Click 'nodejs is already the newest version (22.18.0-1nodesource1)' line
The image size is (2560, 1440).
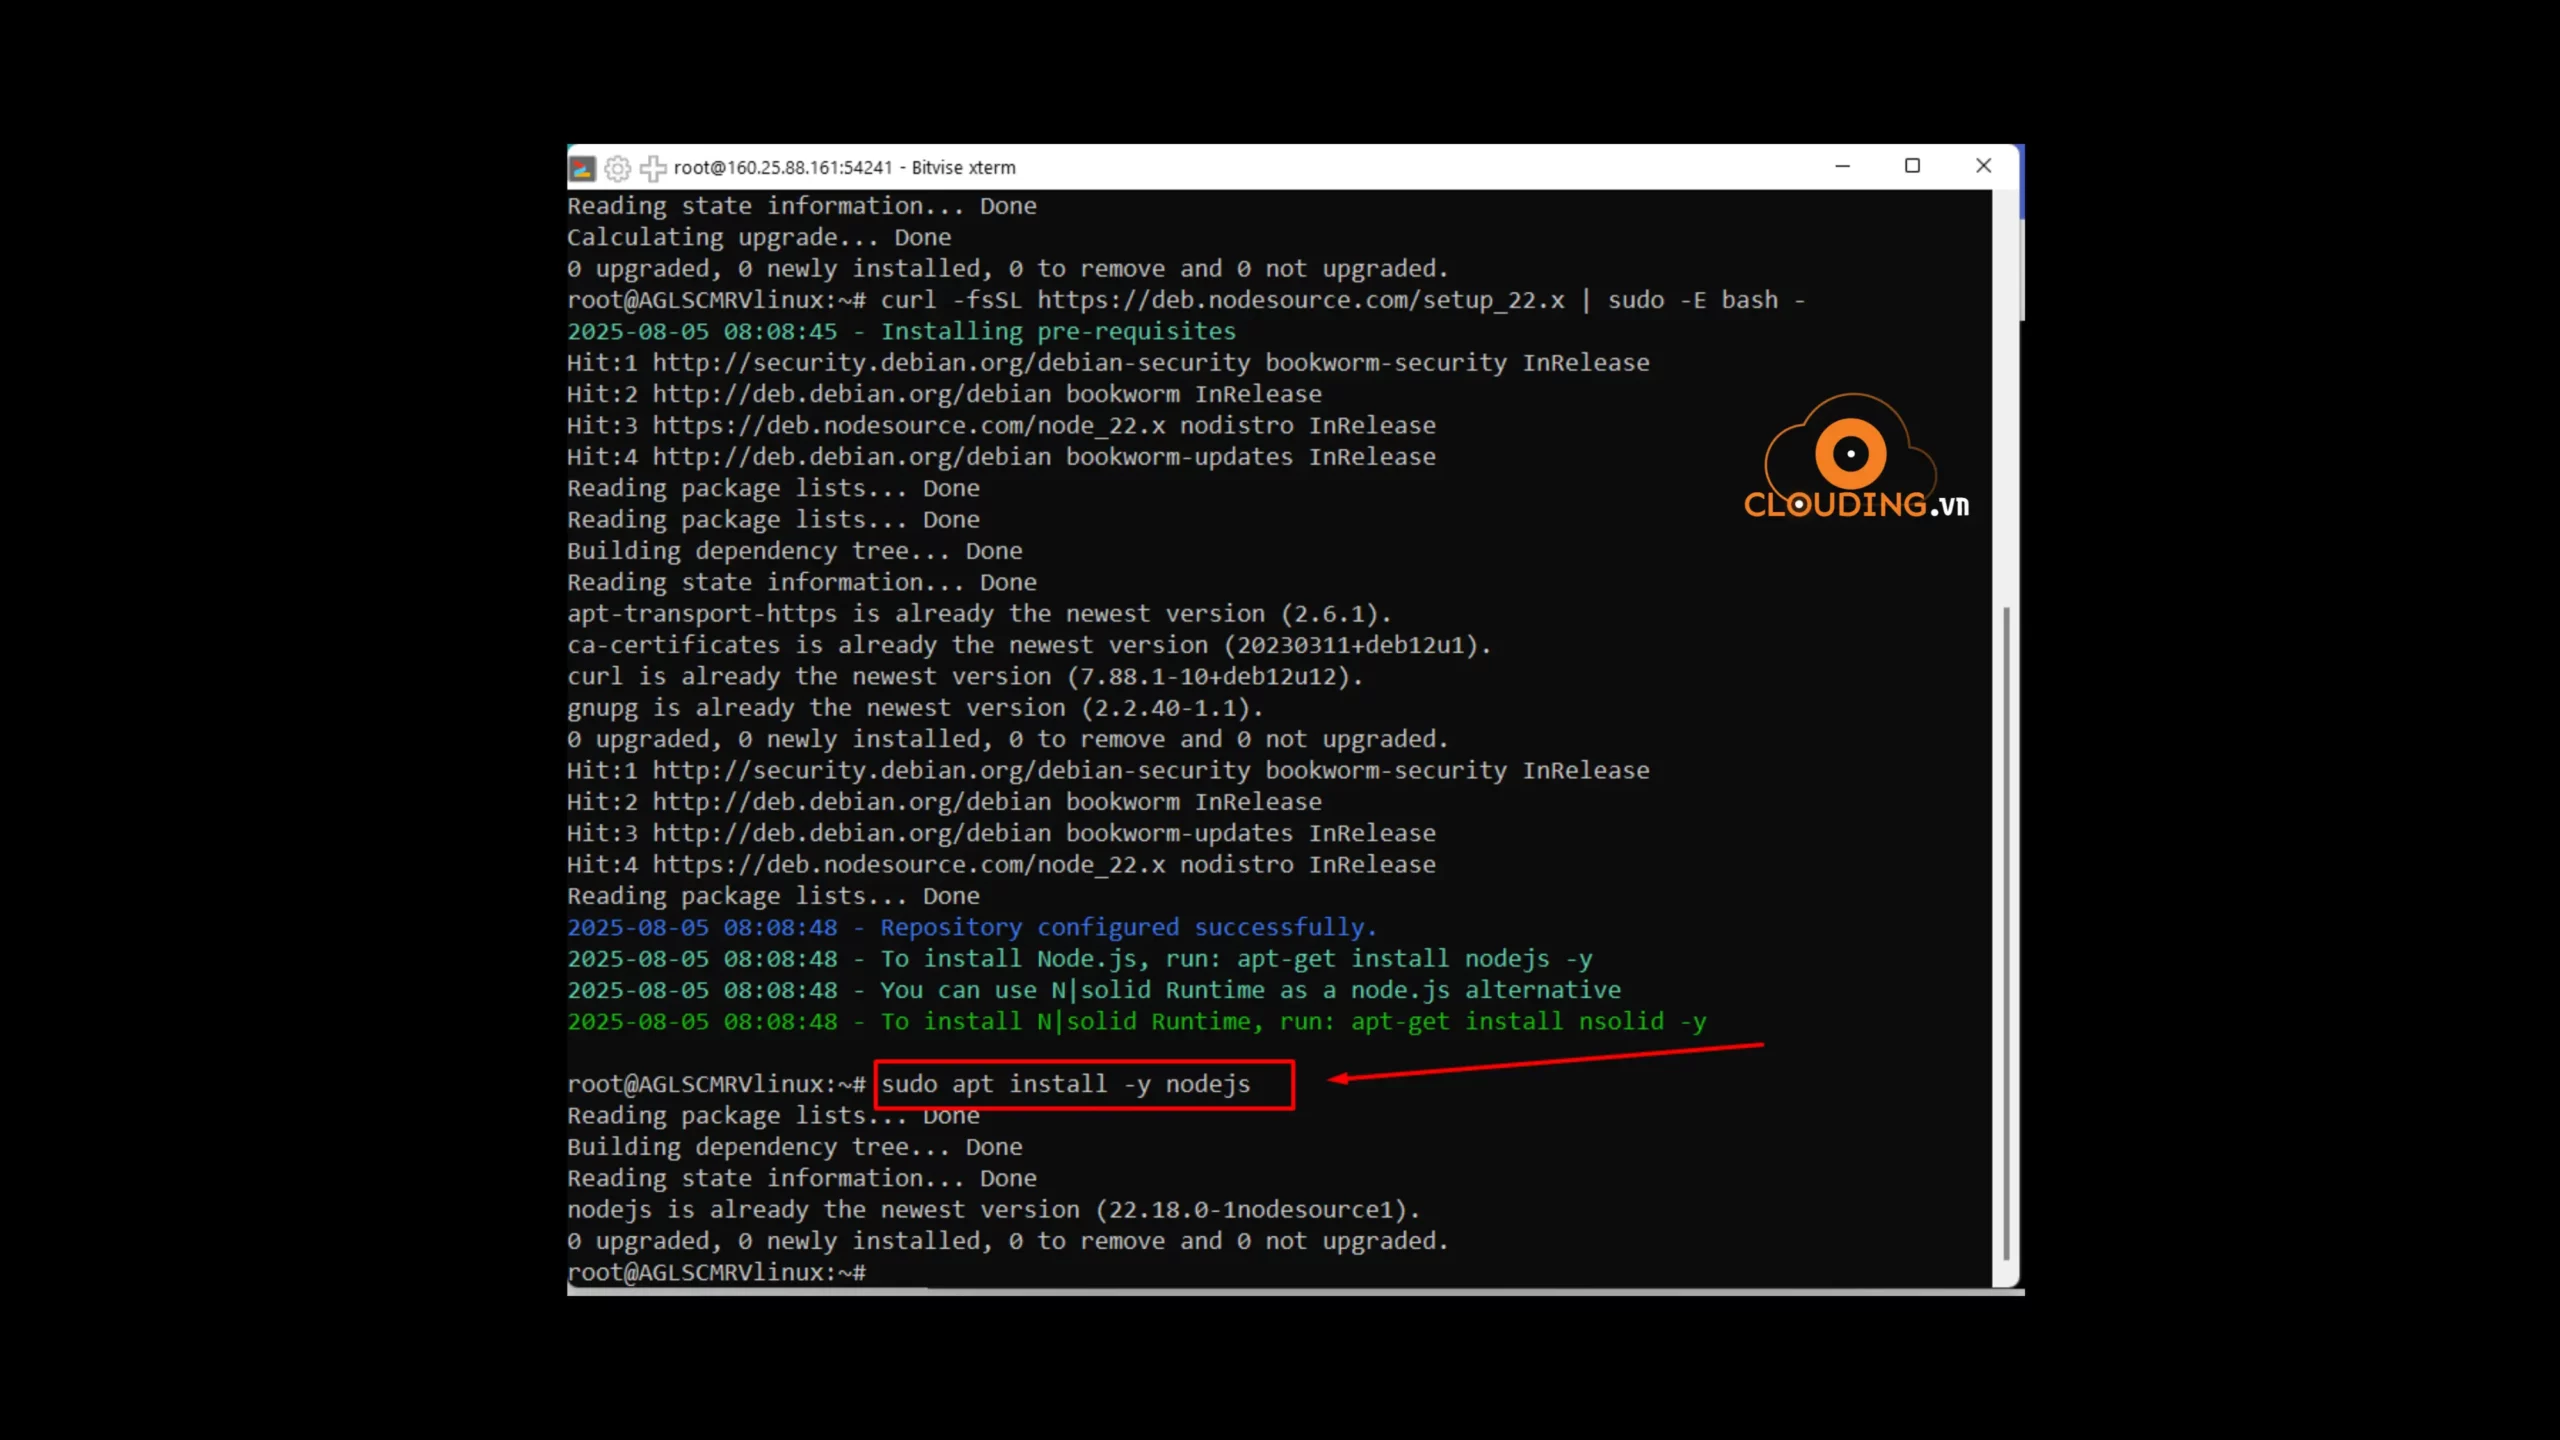(x=993, y=1209)
